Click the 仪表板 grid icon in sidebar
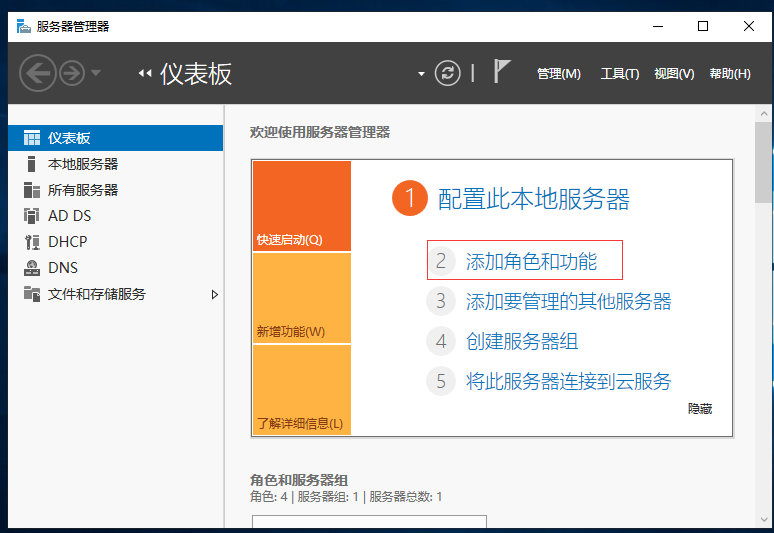 click(x=32, y=138)
